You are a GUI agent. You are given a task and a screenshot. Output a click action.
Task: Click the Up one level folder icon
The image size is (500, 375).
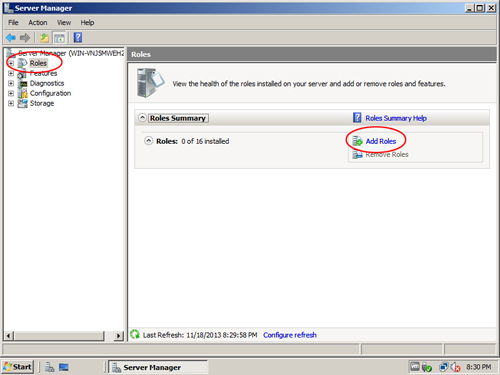tap(44, 38)
